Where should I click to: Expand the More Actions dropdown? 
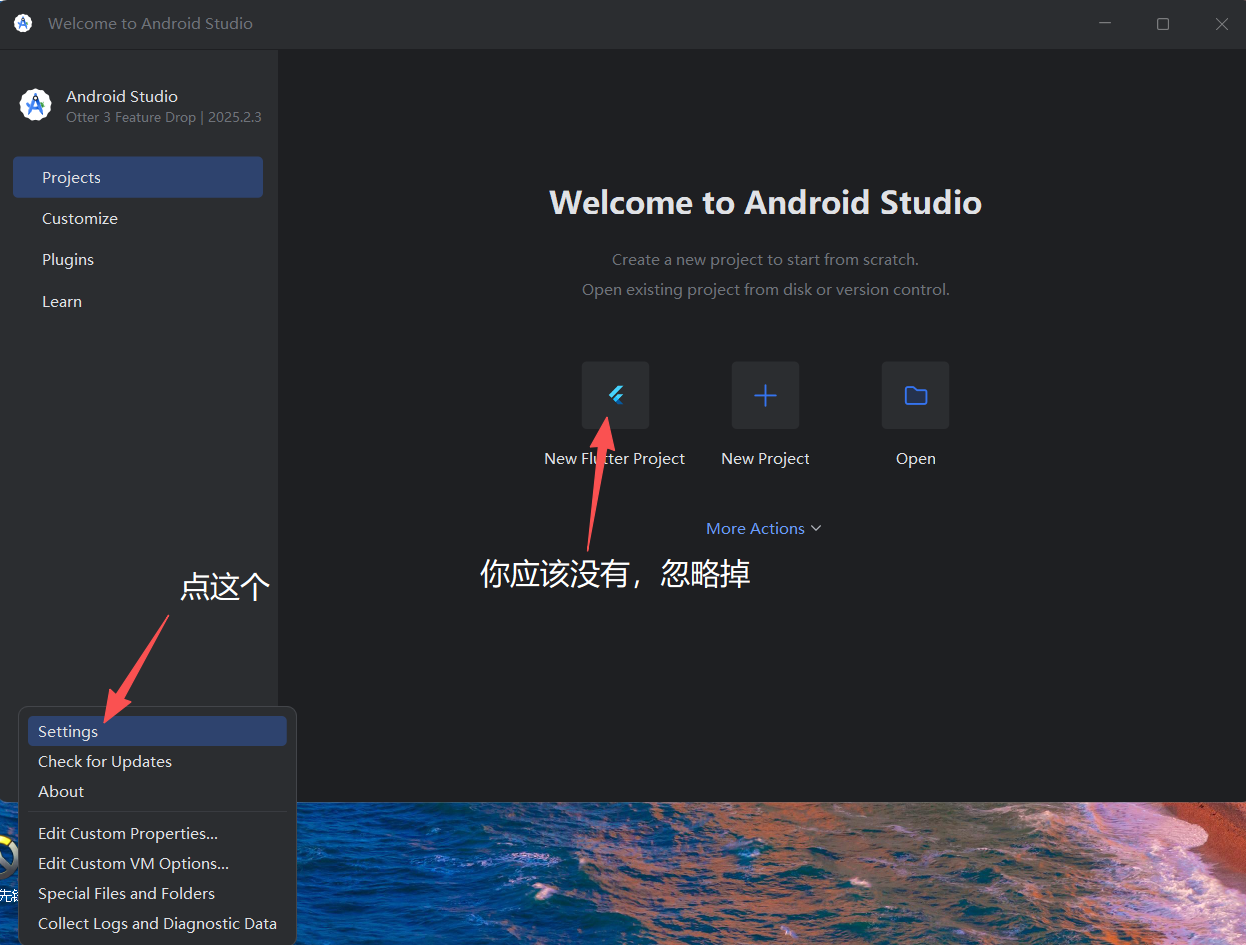(x=764, y=528)
